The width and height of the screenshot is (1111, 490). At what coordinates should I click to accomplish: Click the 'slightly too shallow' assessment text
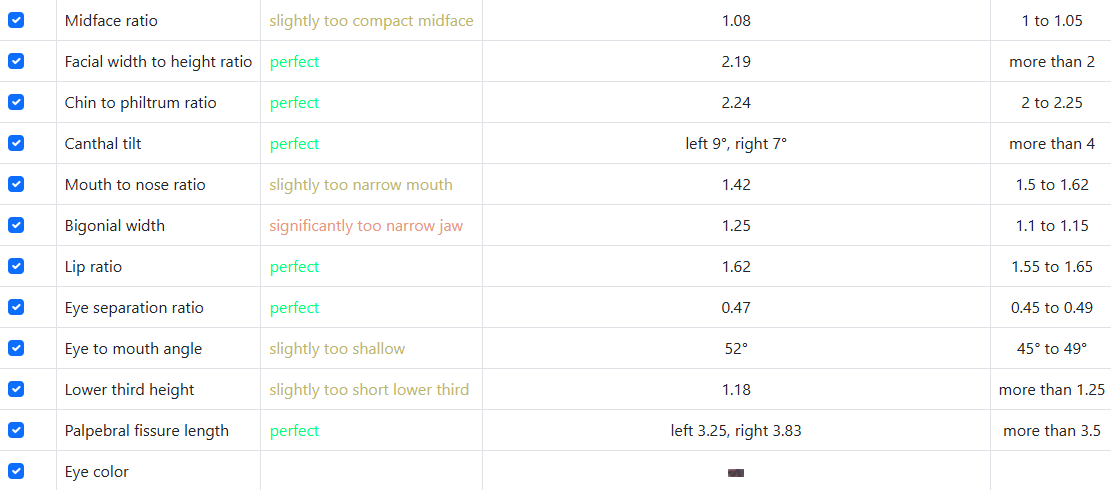pos(337,349)
